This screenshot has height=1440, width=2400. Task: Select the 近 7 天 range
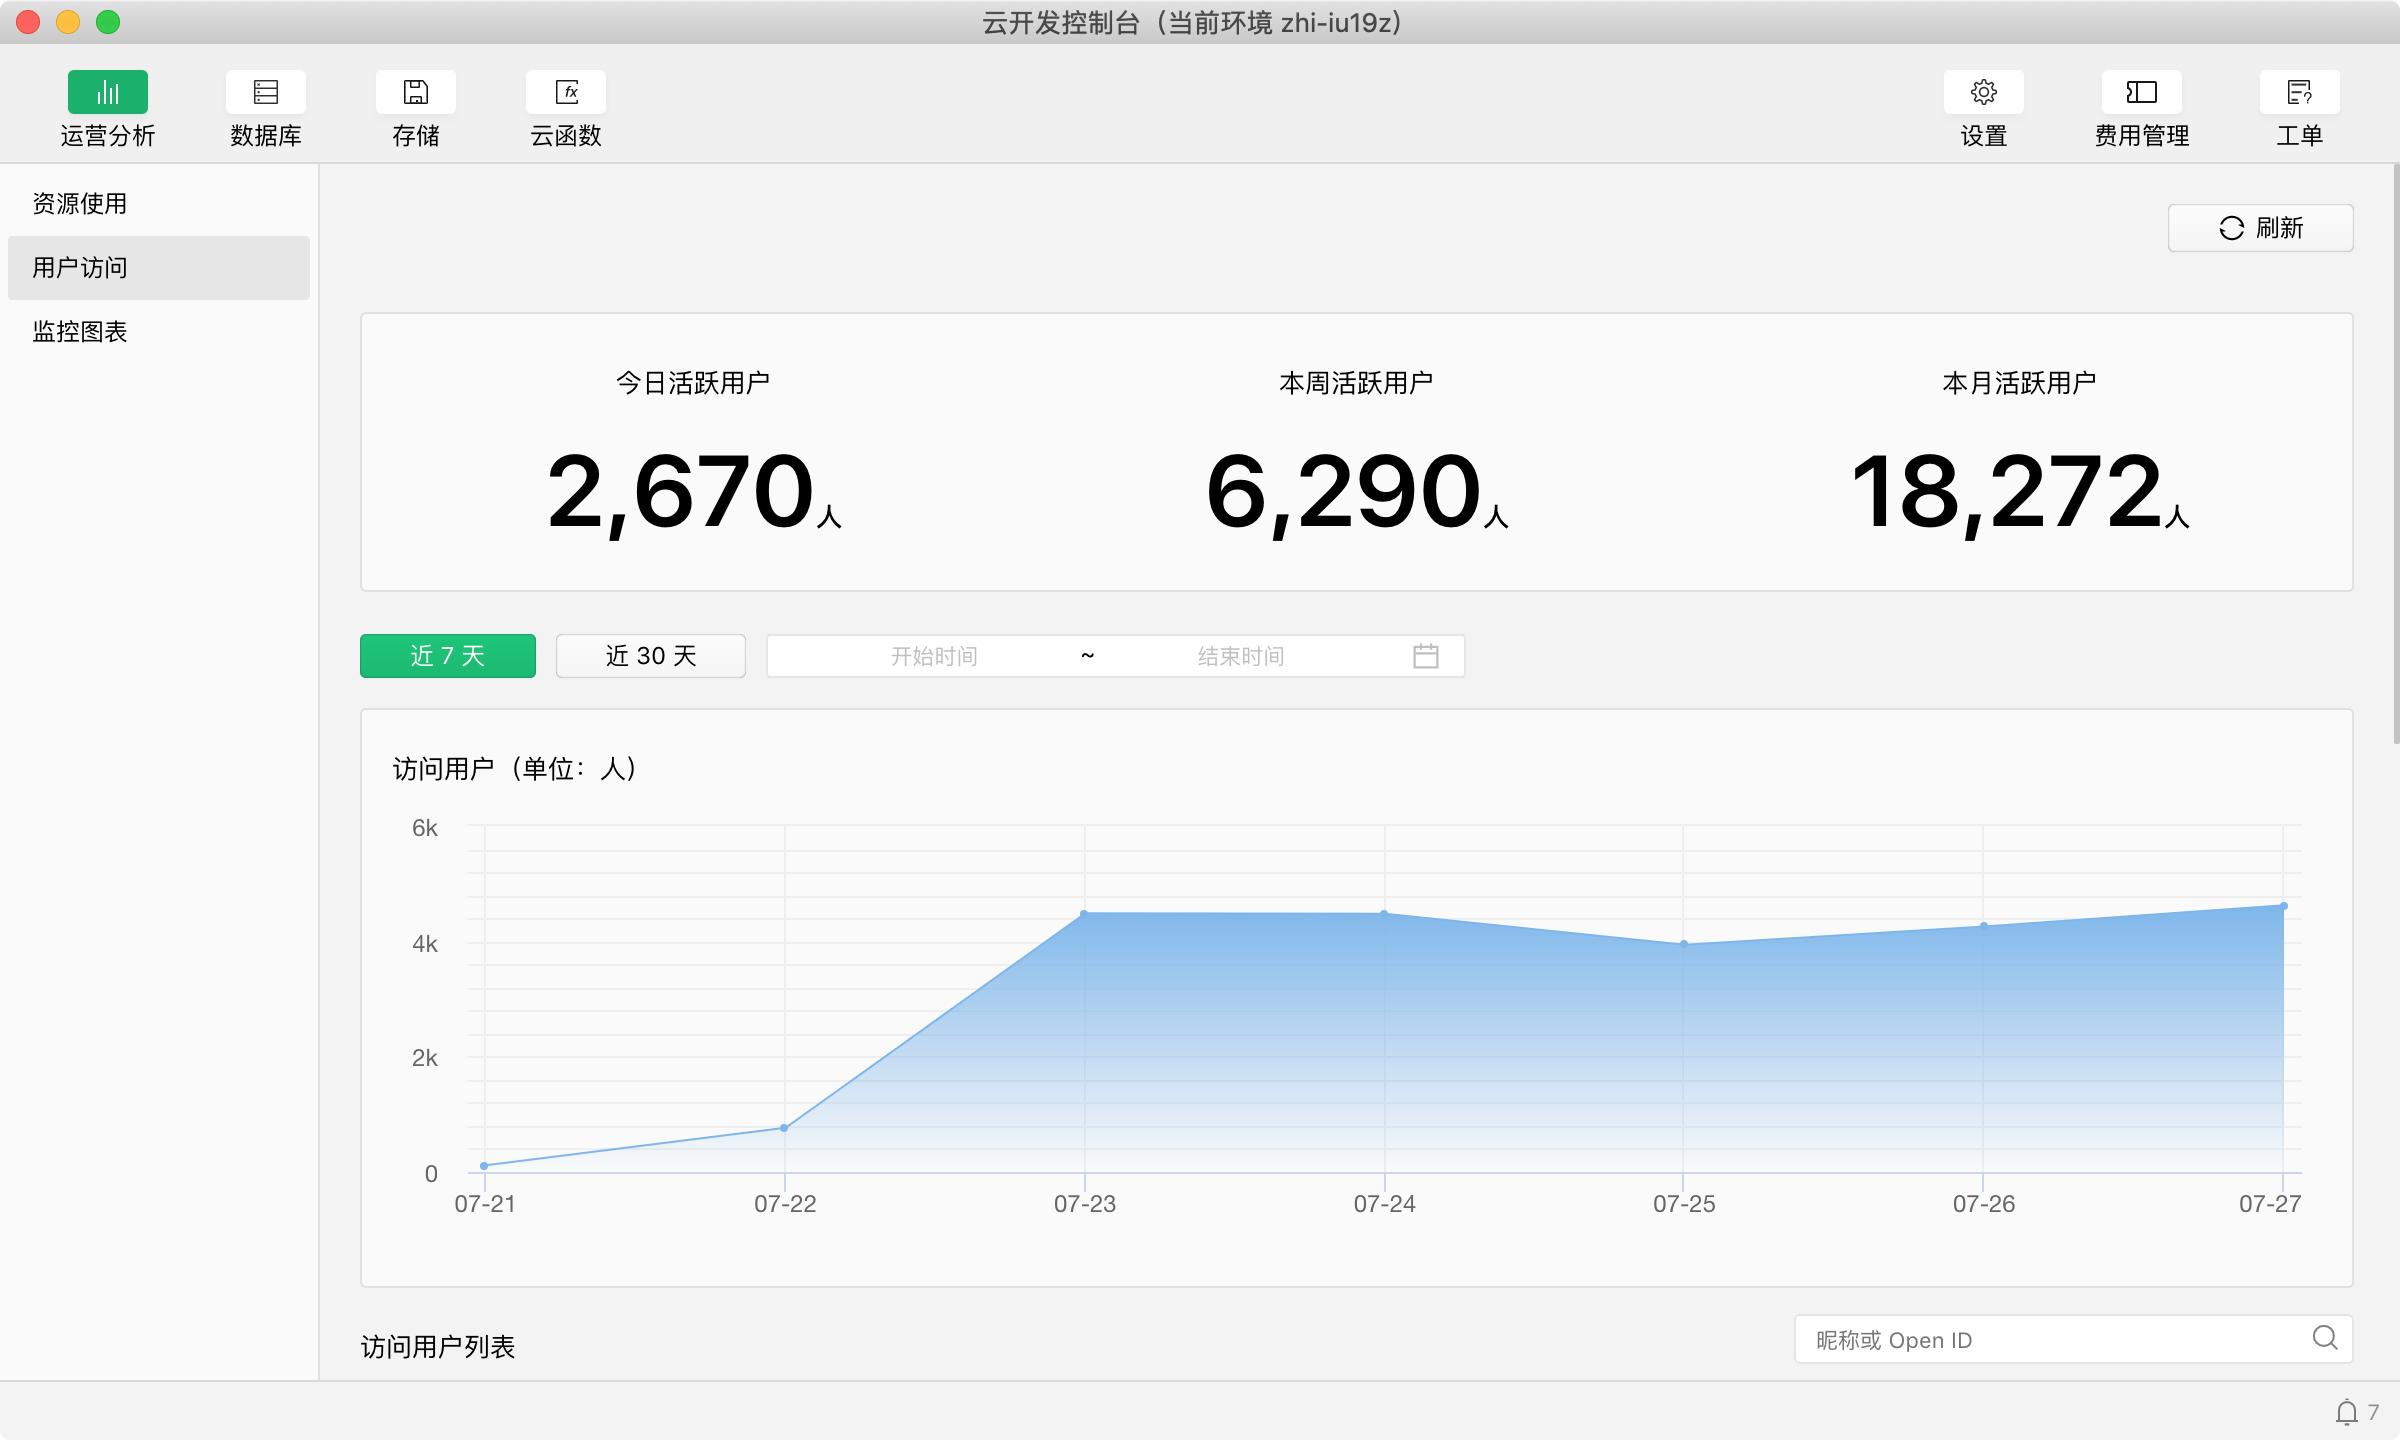pyautogui.click(x=447, y=656)
